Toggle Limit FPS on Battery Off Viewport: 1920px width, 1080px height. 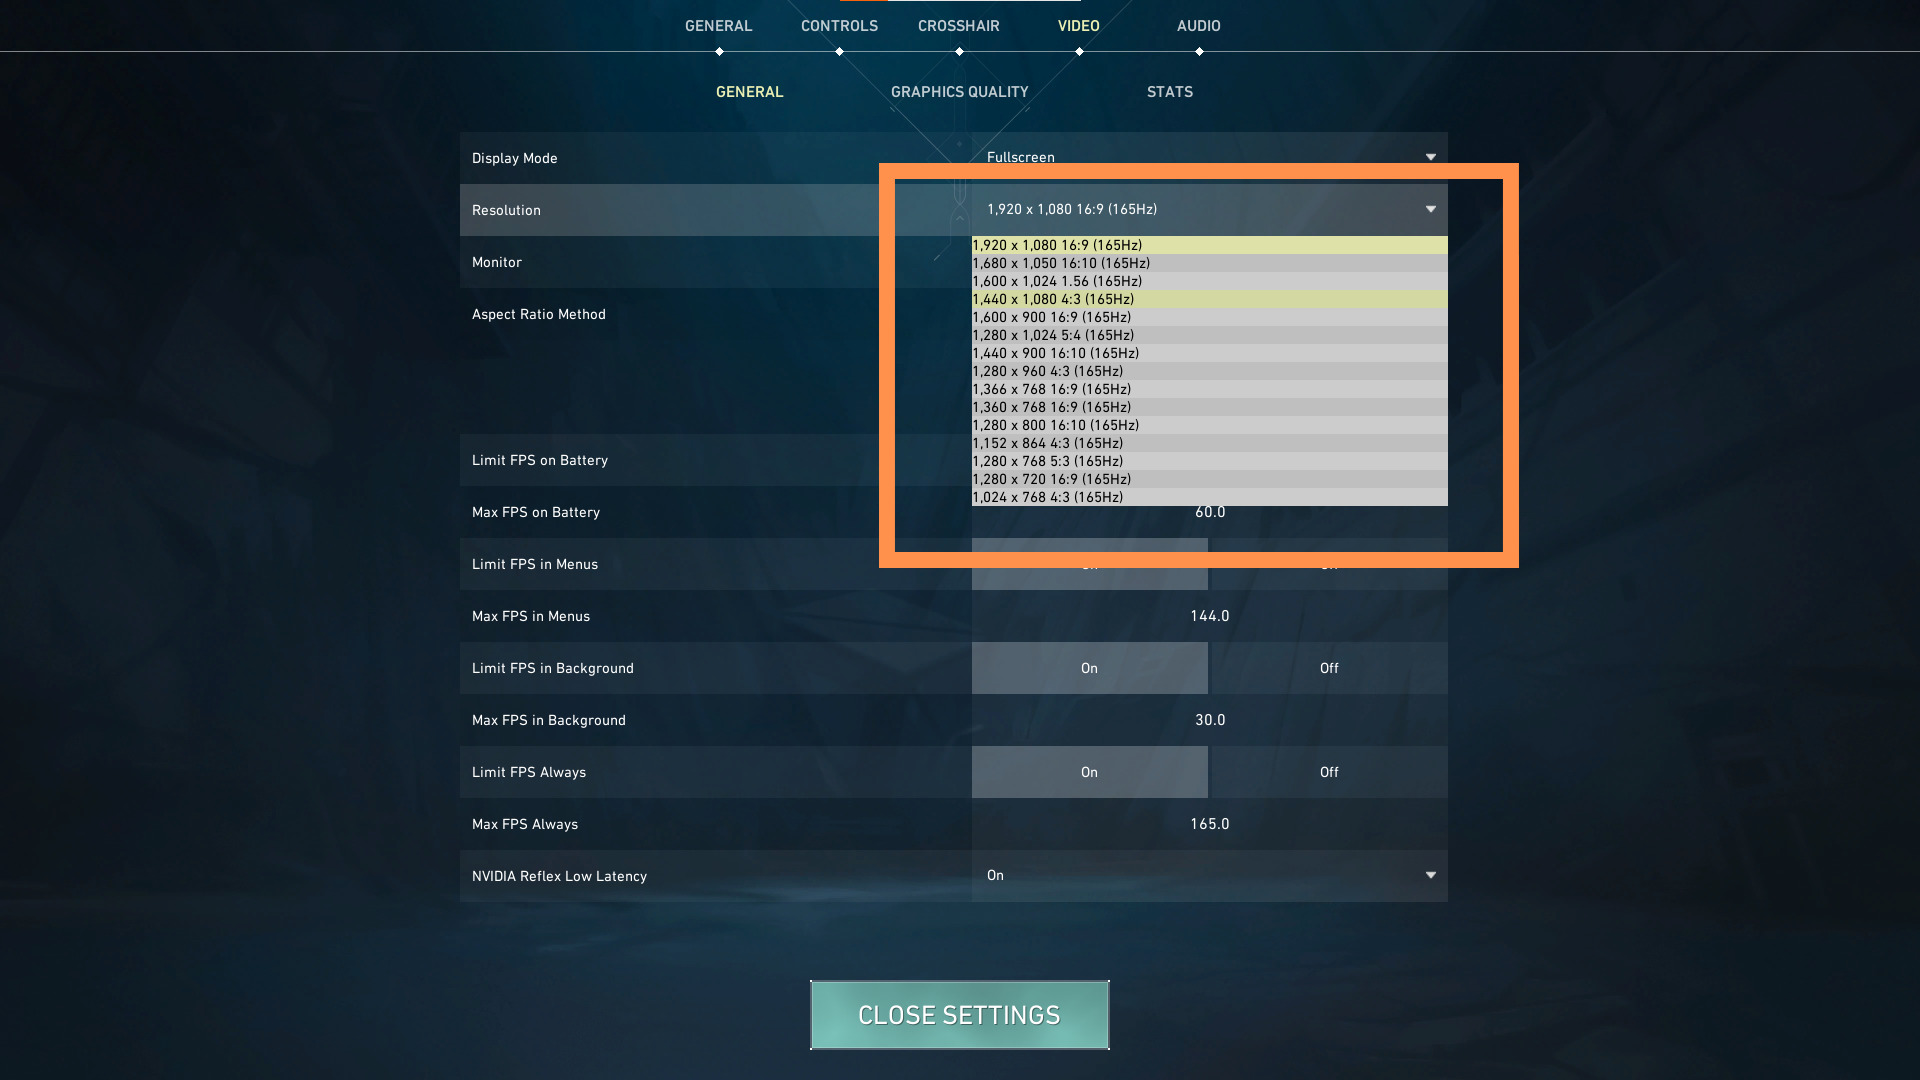click(1328, 459)
